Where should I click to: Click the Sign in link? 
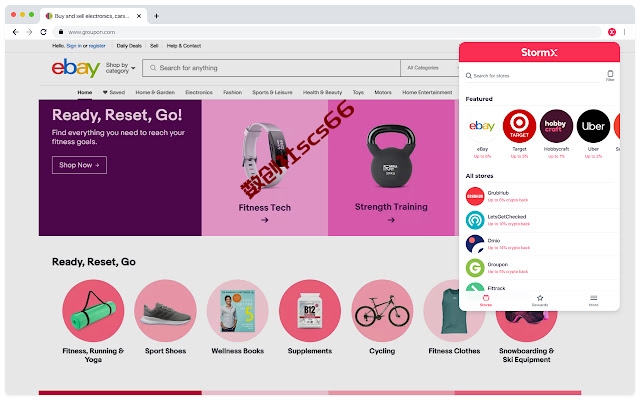(x=74, y=46)
